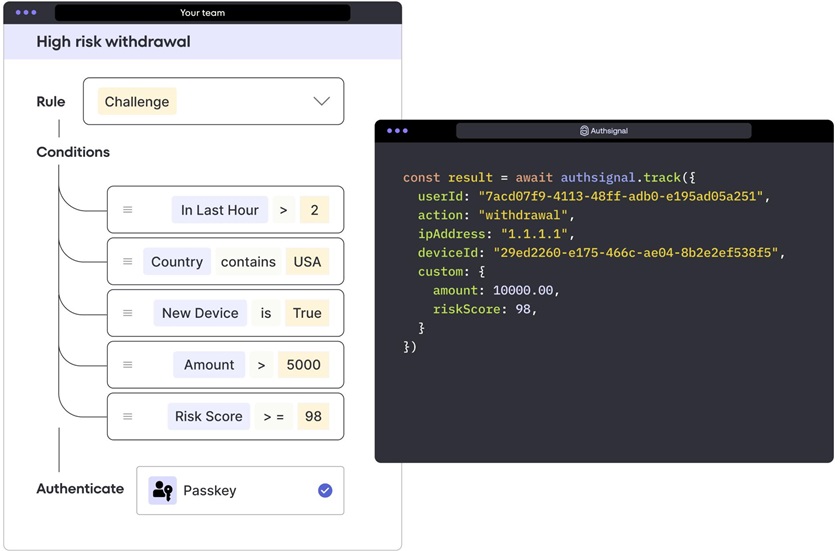This screenshot has height=551, width=840.
Task: Edit the 98 value in Risk Score condition
Action: coord(313,416)
